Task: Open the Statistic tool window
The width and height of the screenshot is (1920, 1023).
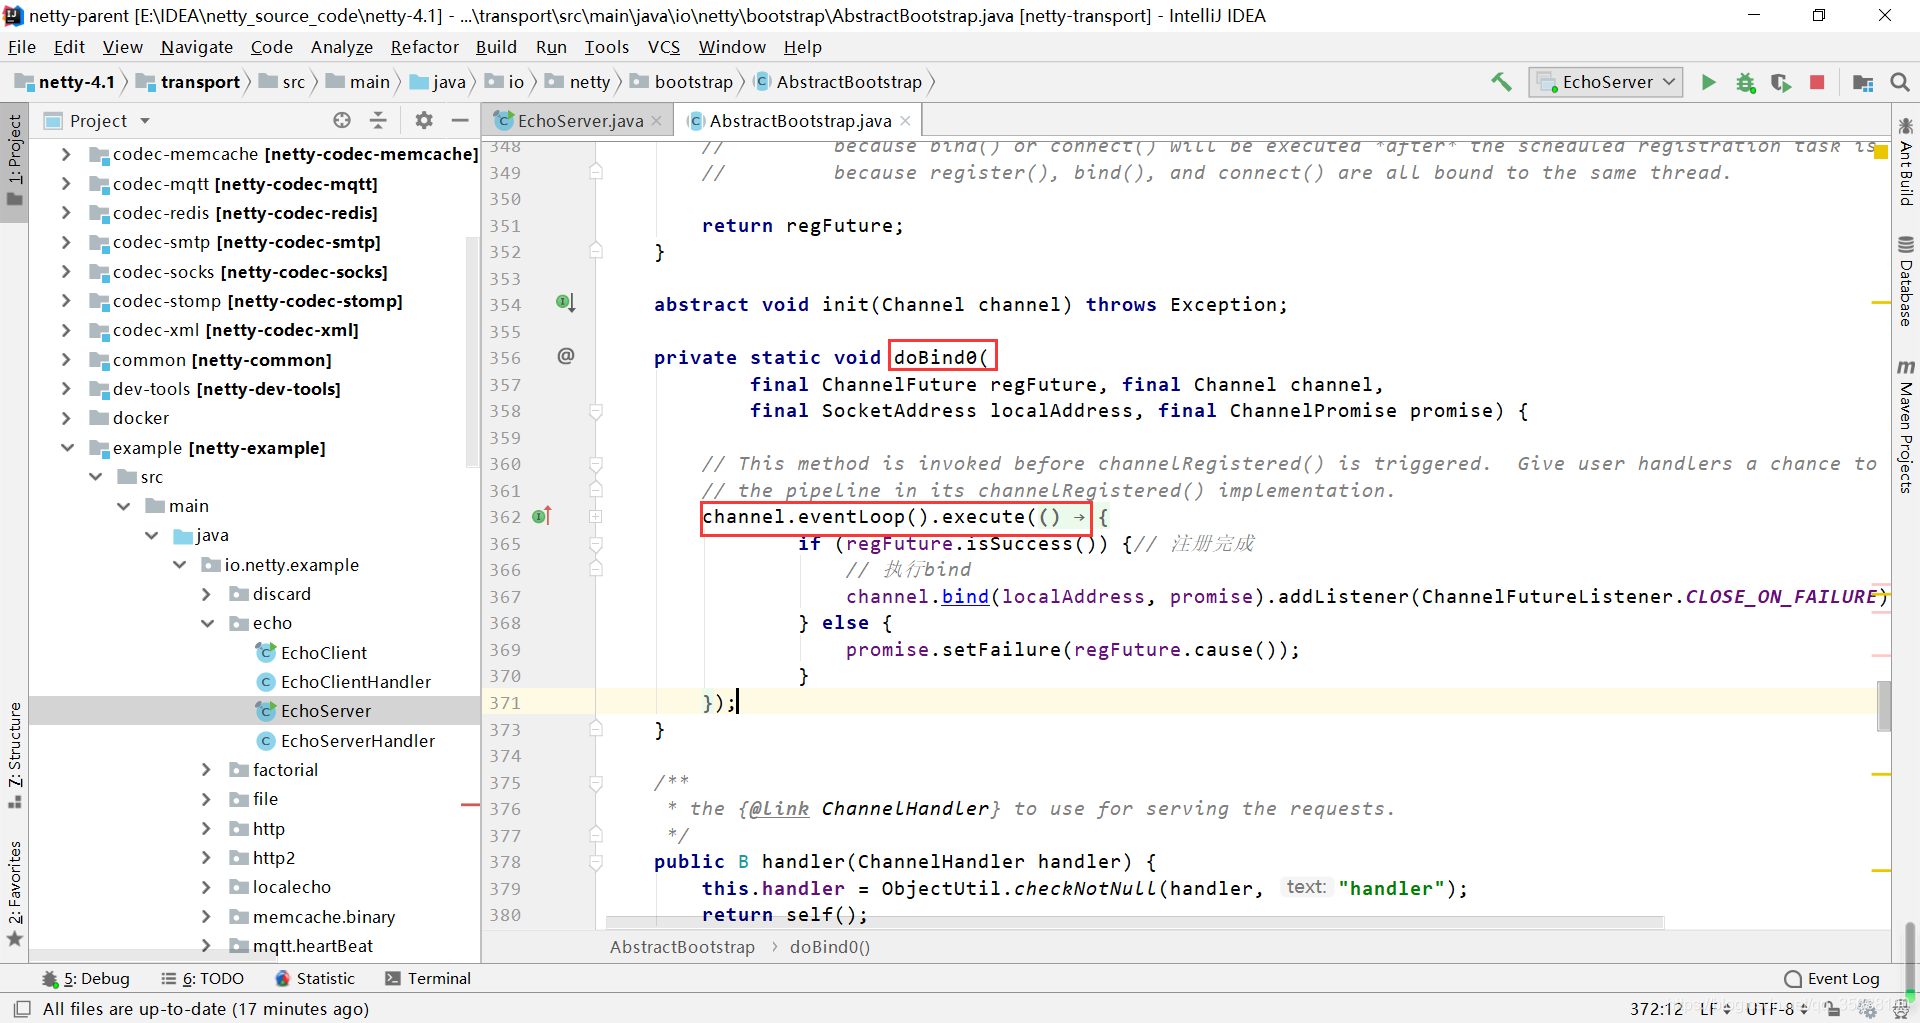Action: 315,979
